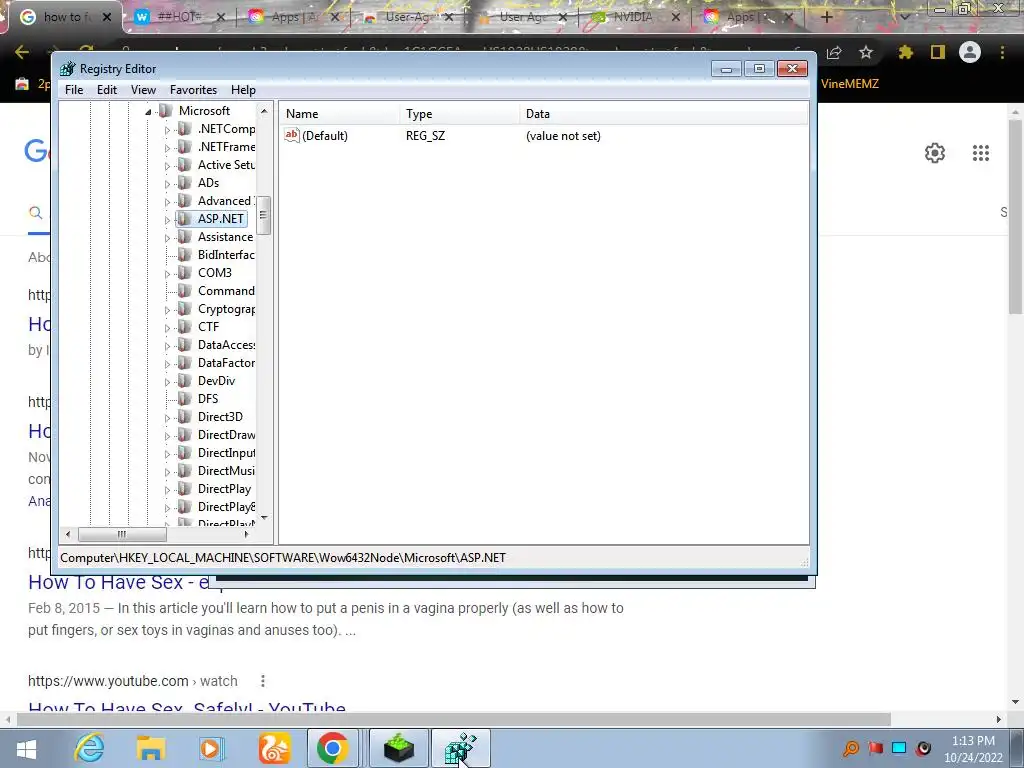The image size is (1024, 768).
Task: Click the Registry Editor taskbar button
Action: (460, 748)
